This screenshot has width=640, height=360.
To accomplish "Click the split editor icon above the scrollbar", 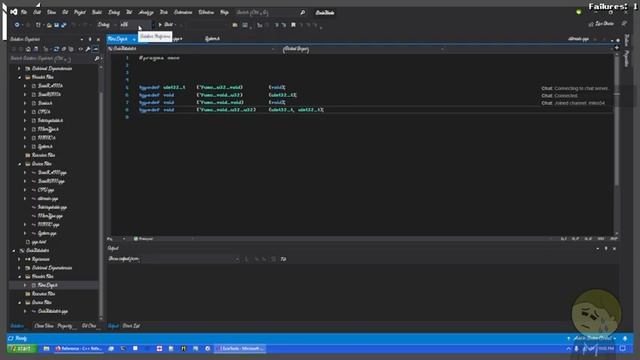I will (x=617, y=48).
